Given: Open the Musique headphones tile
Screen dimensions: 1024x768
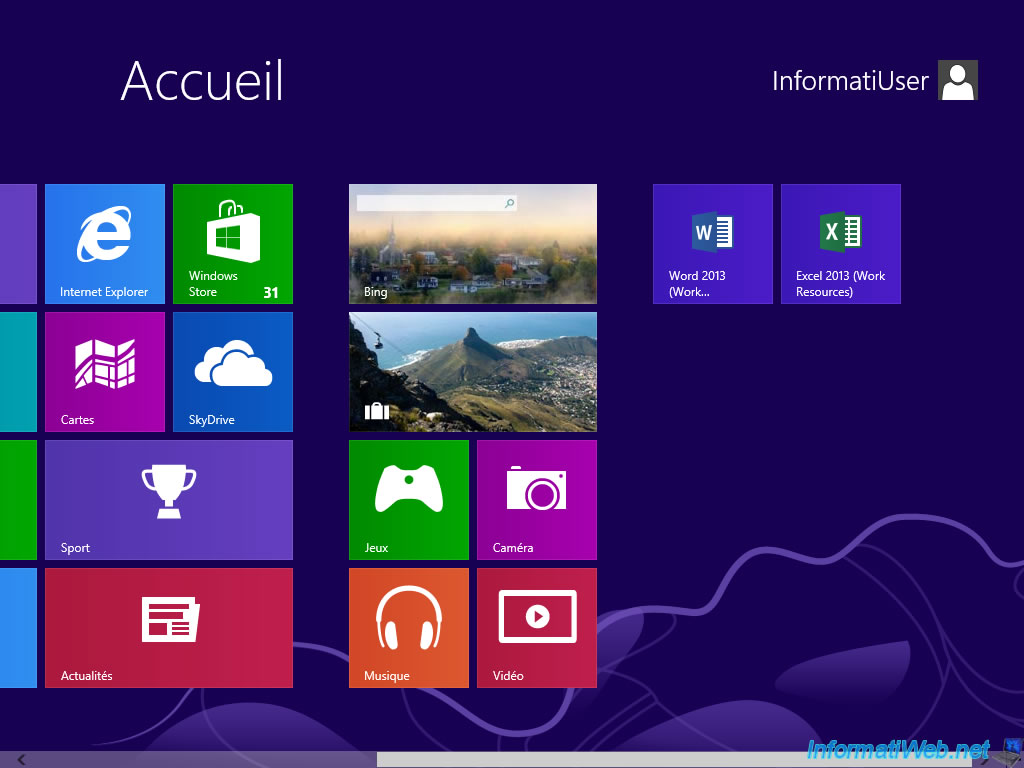Looking at the screenshot, I should point(409,628).
